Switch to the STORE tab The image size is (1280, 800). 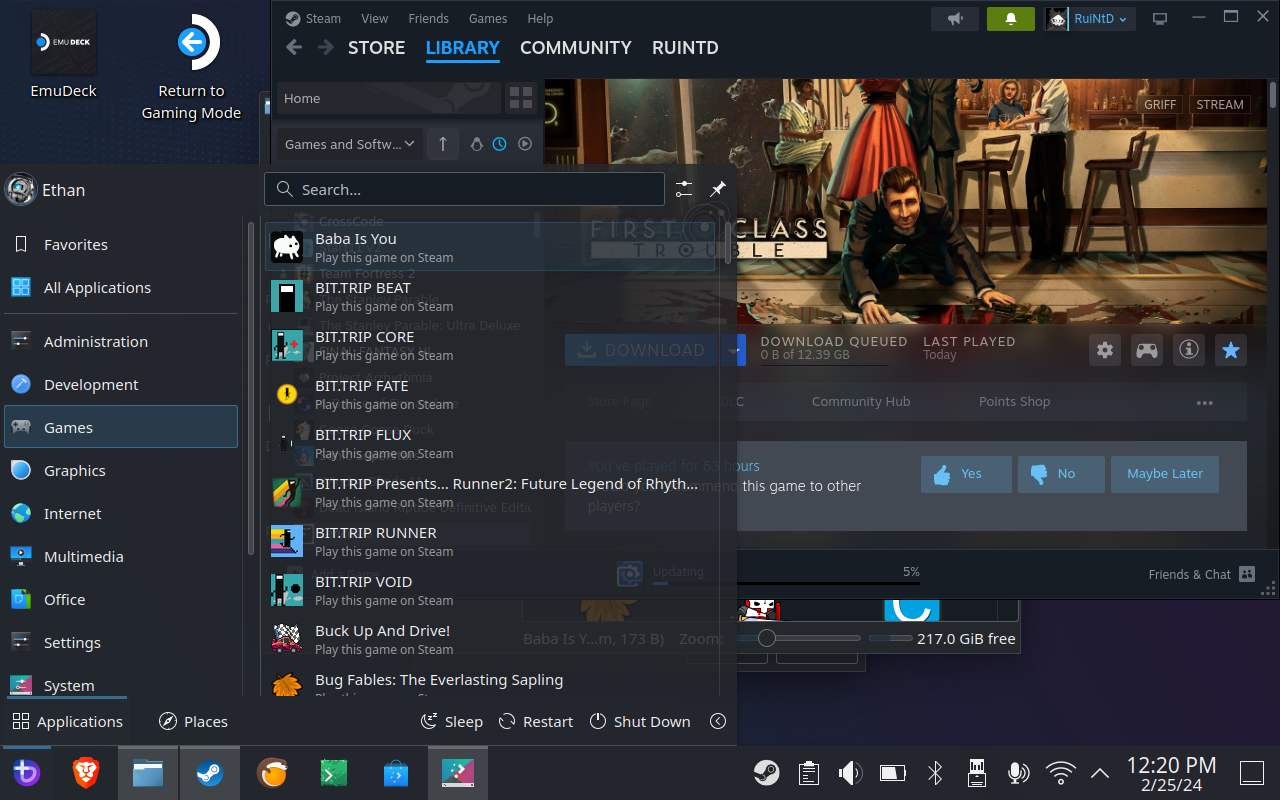coord(376,48)
